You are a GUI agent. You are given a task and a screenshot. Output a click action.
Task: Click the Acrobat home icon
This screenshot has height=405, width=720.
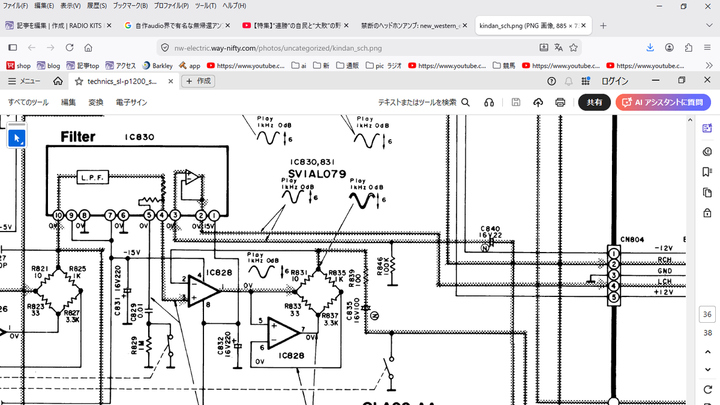[58, 81]
